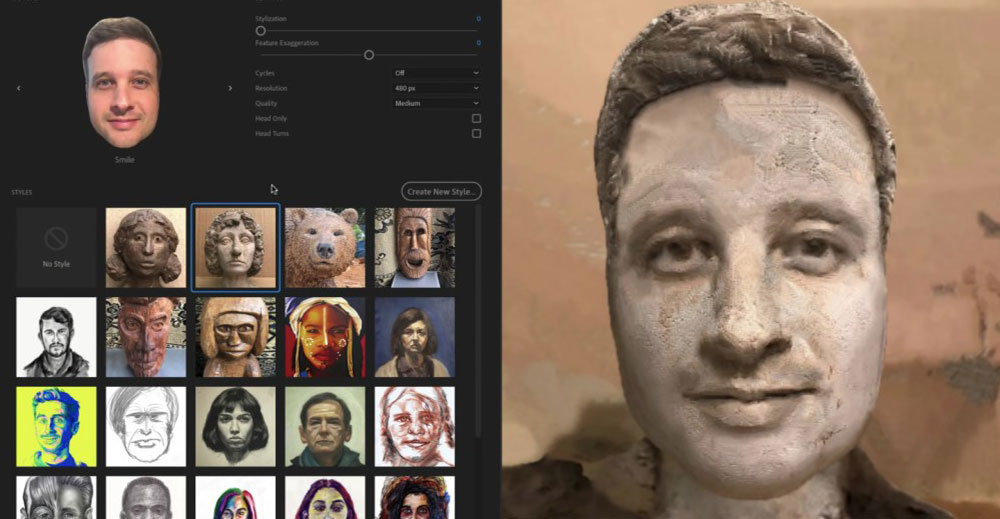Click the styles list vertical scrollbar

pyautogui.click(x=478, y=319)
